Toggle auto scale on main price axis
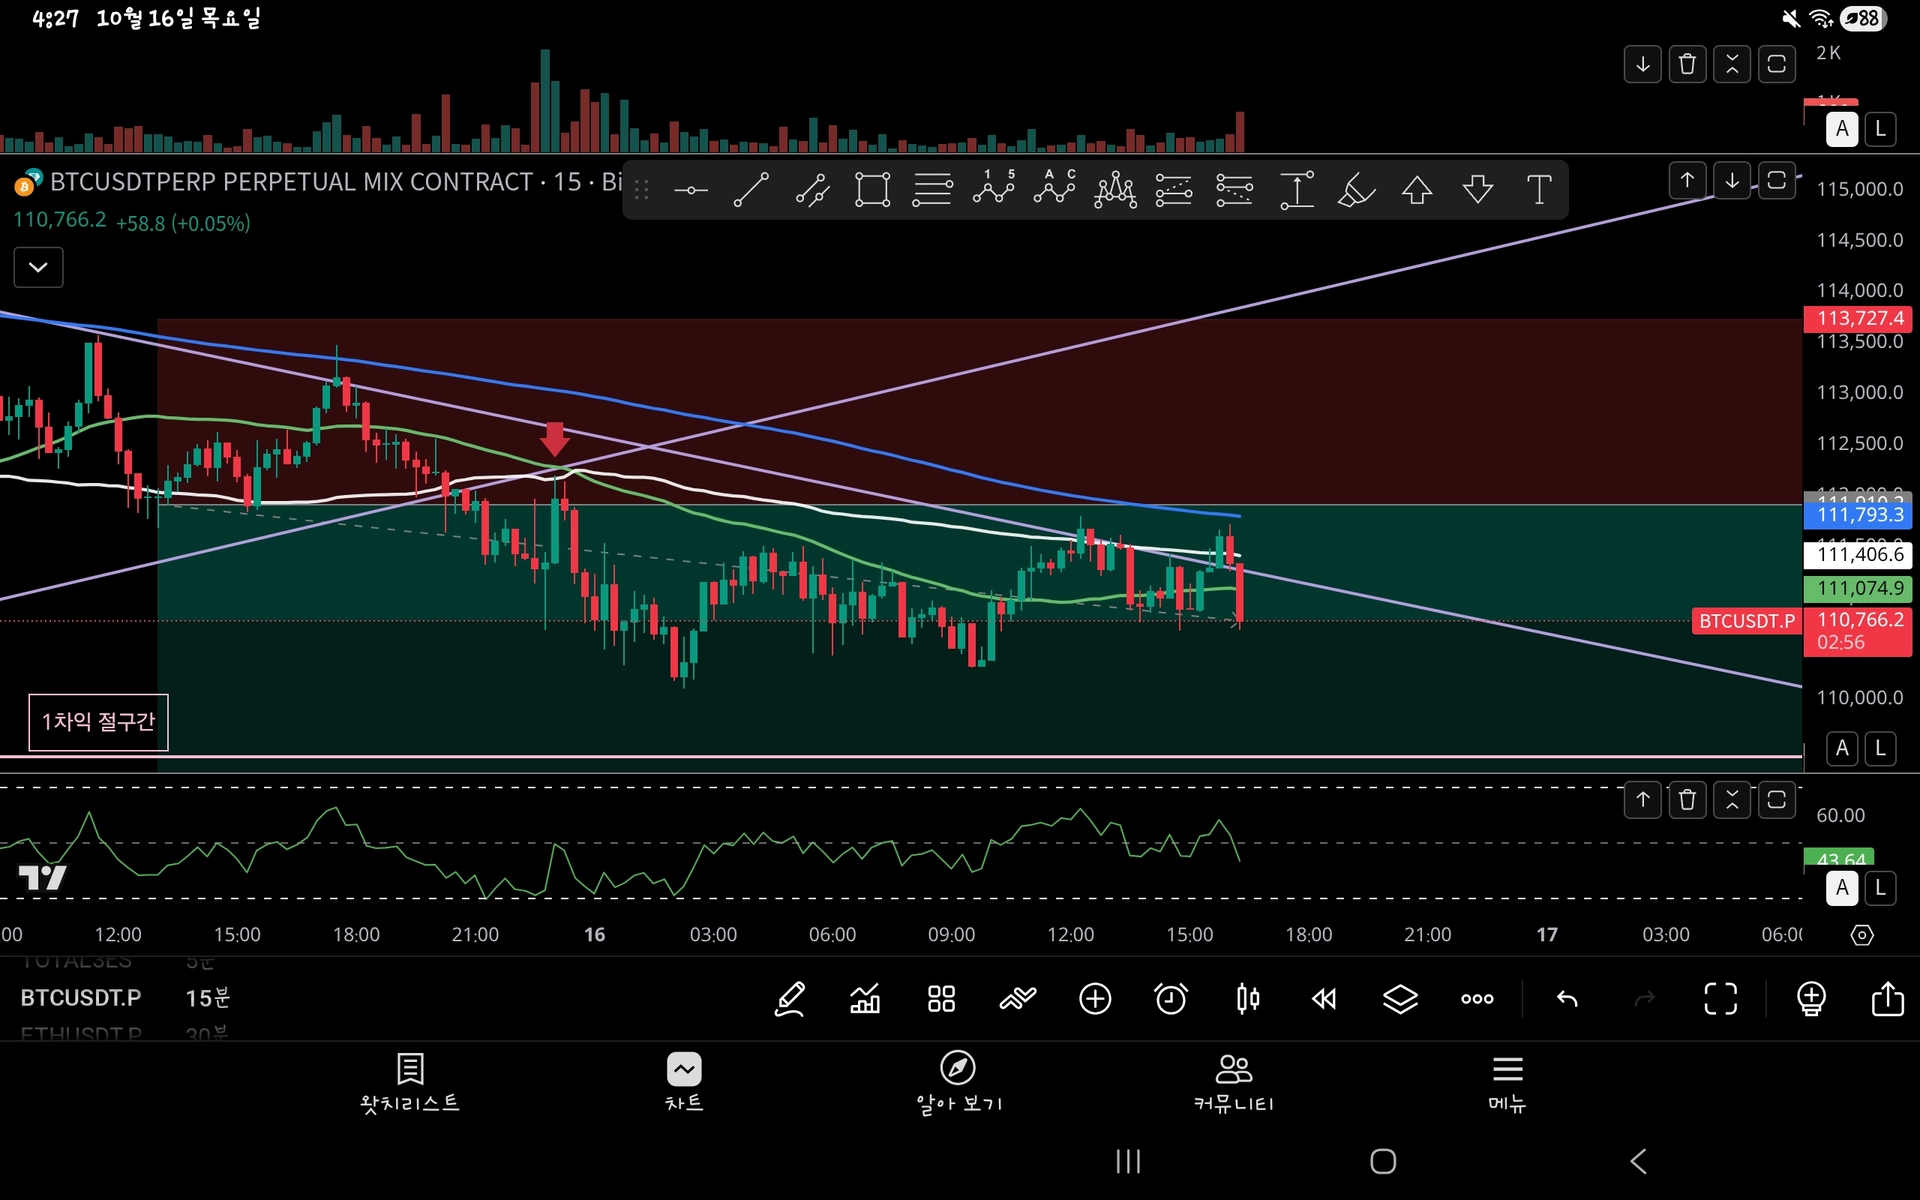This screenshot has height=1200, width=1920. [x=1842, y=748]
